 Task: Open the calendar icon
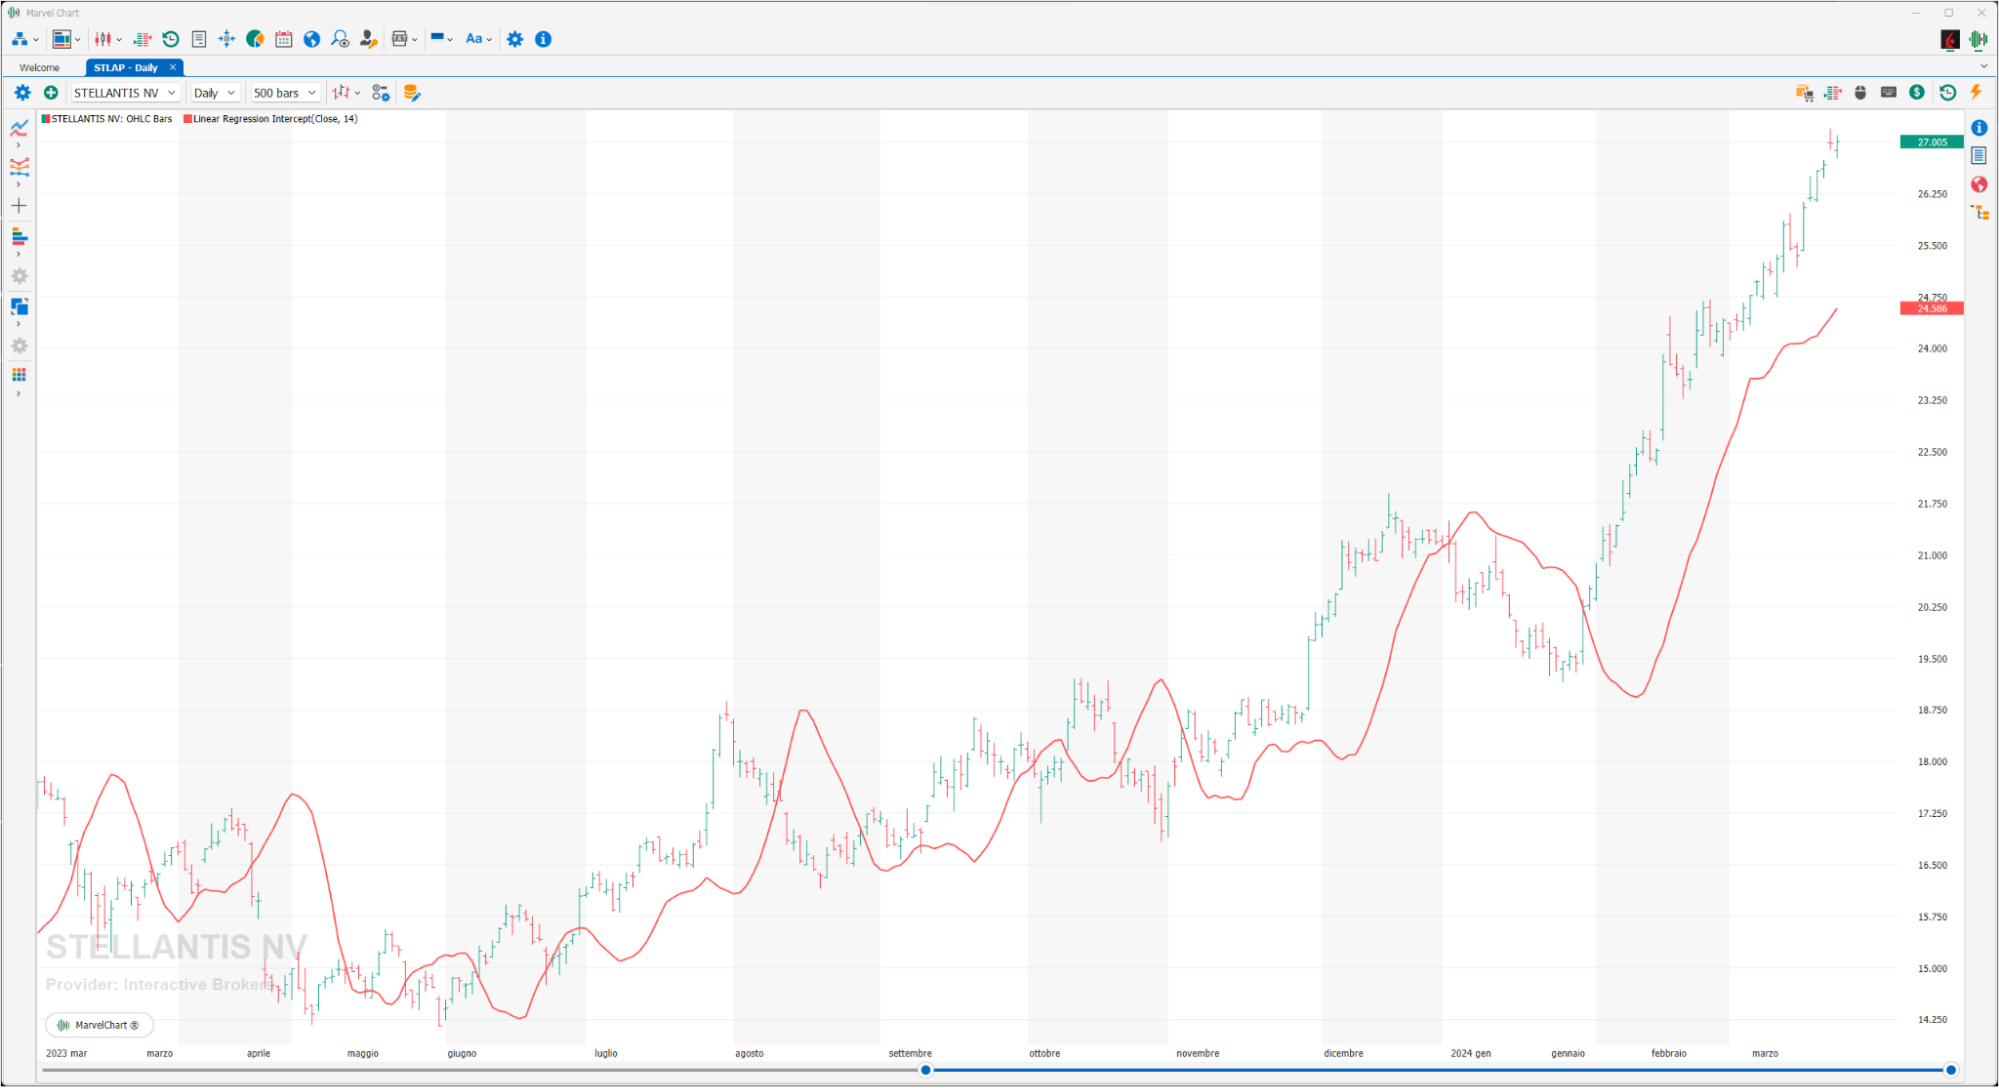pos(284,39)
